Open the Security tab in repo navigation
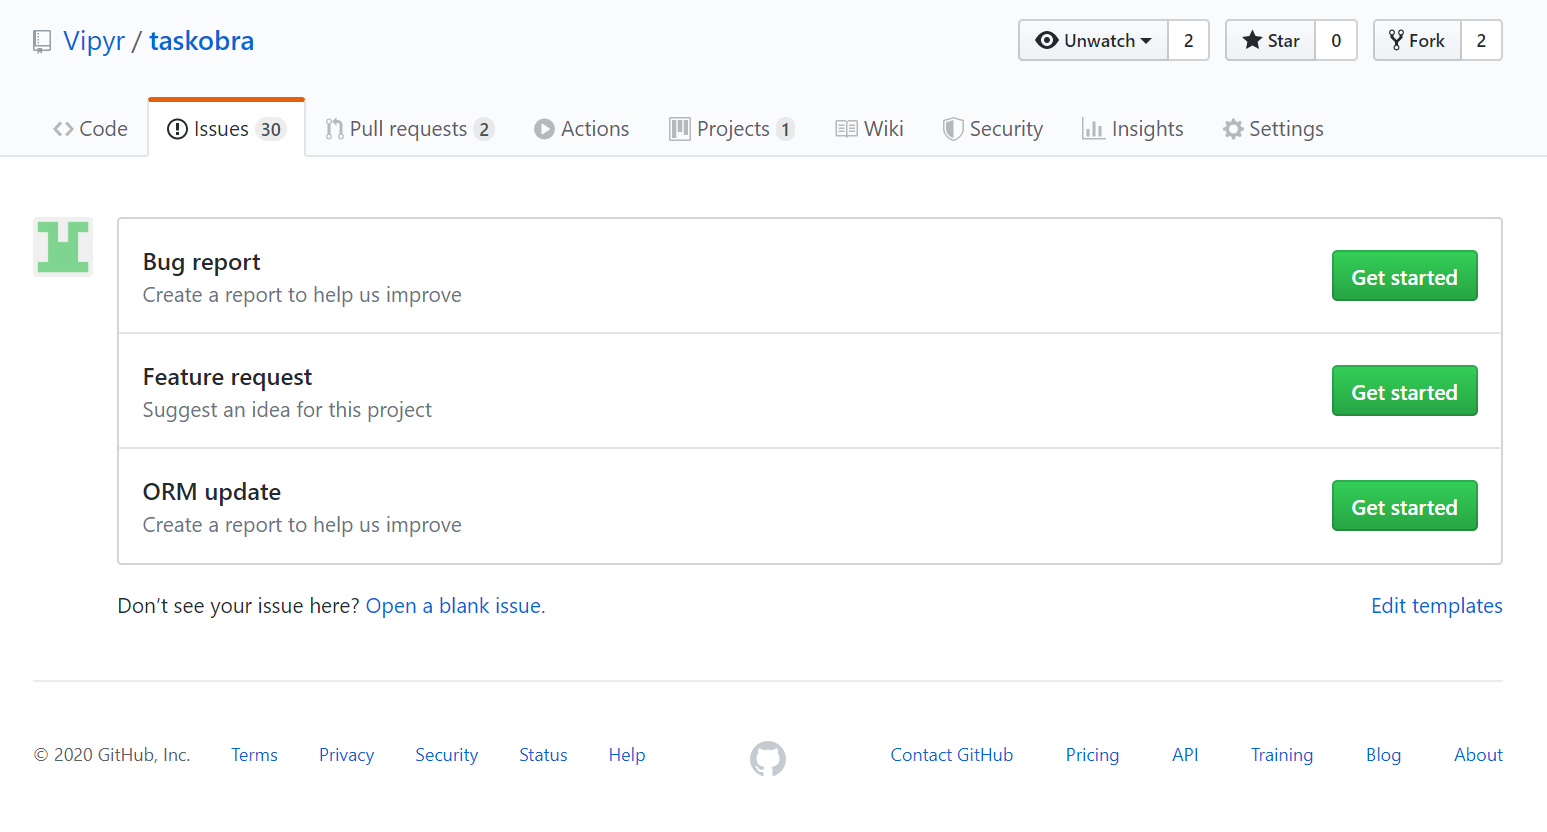The width and height of the screenshot is (1547, 832). [993, 129]
